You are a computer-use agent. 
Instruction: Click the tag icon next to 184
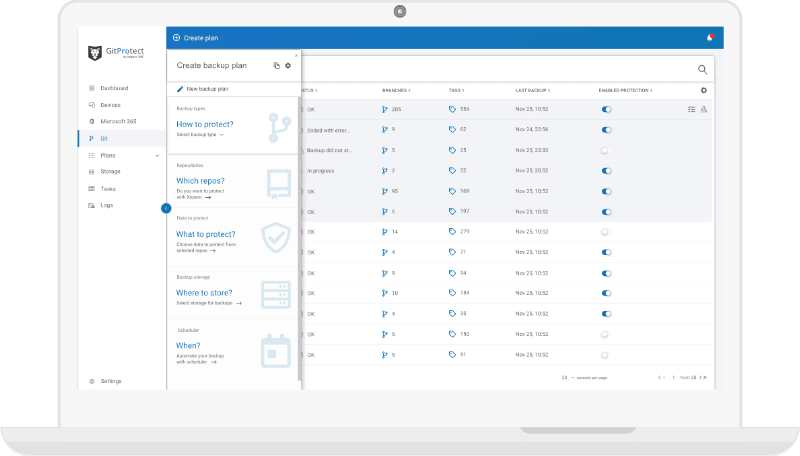coord(452,293)
